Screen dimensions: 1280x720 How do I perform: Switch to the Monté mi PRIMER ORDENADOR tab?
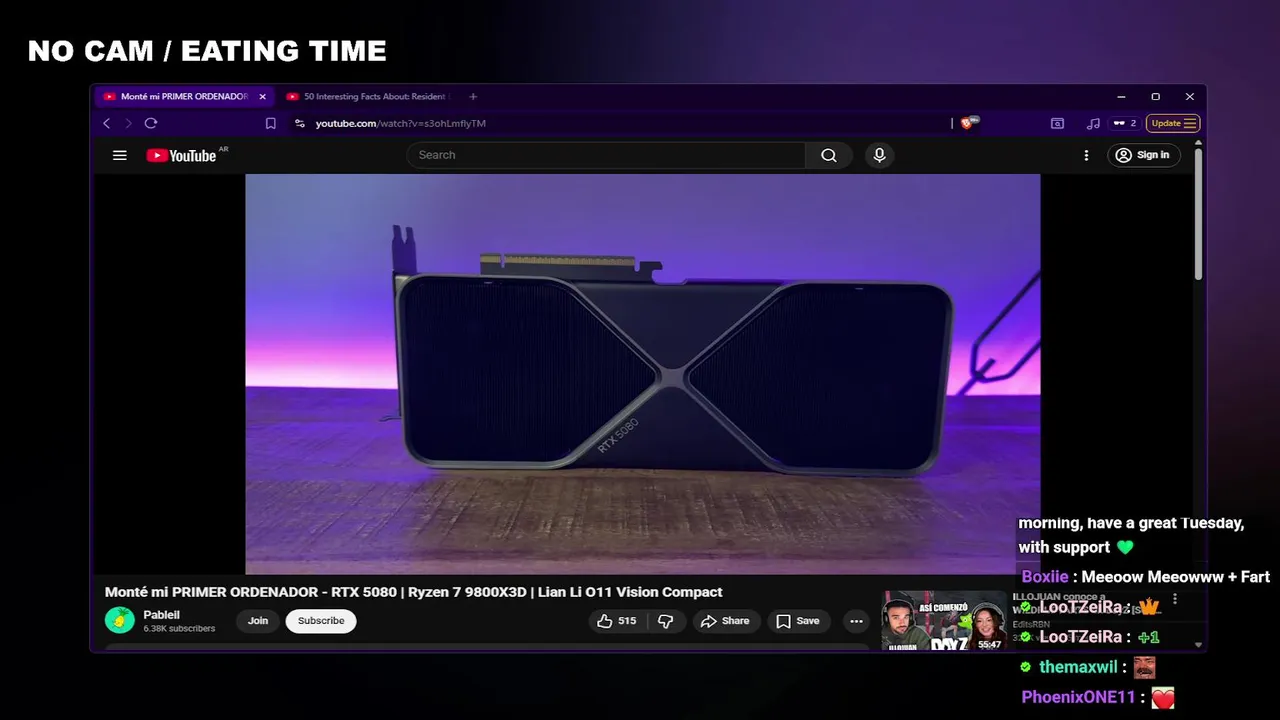[184, 97]
